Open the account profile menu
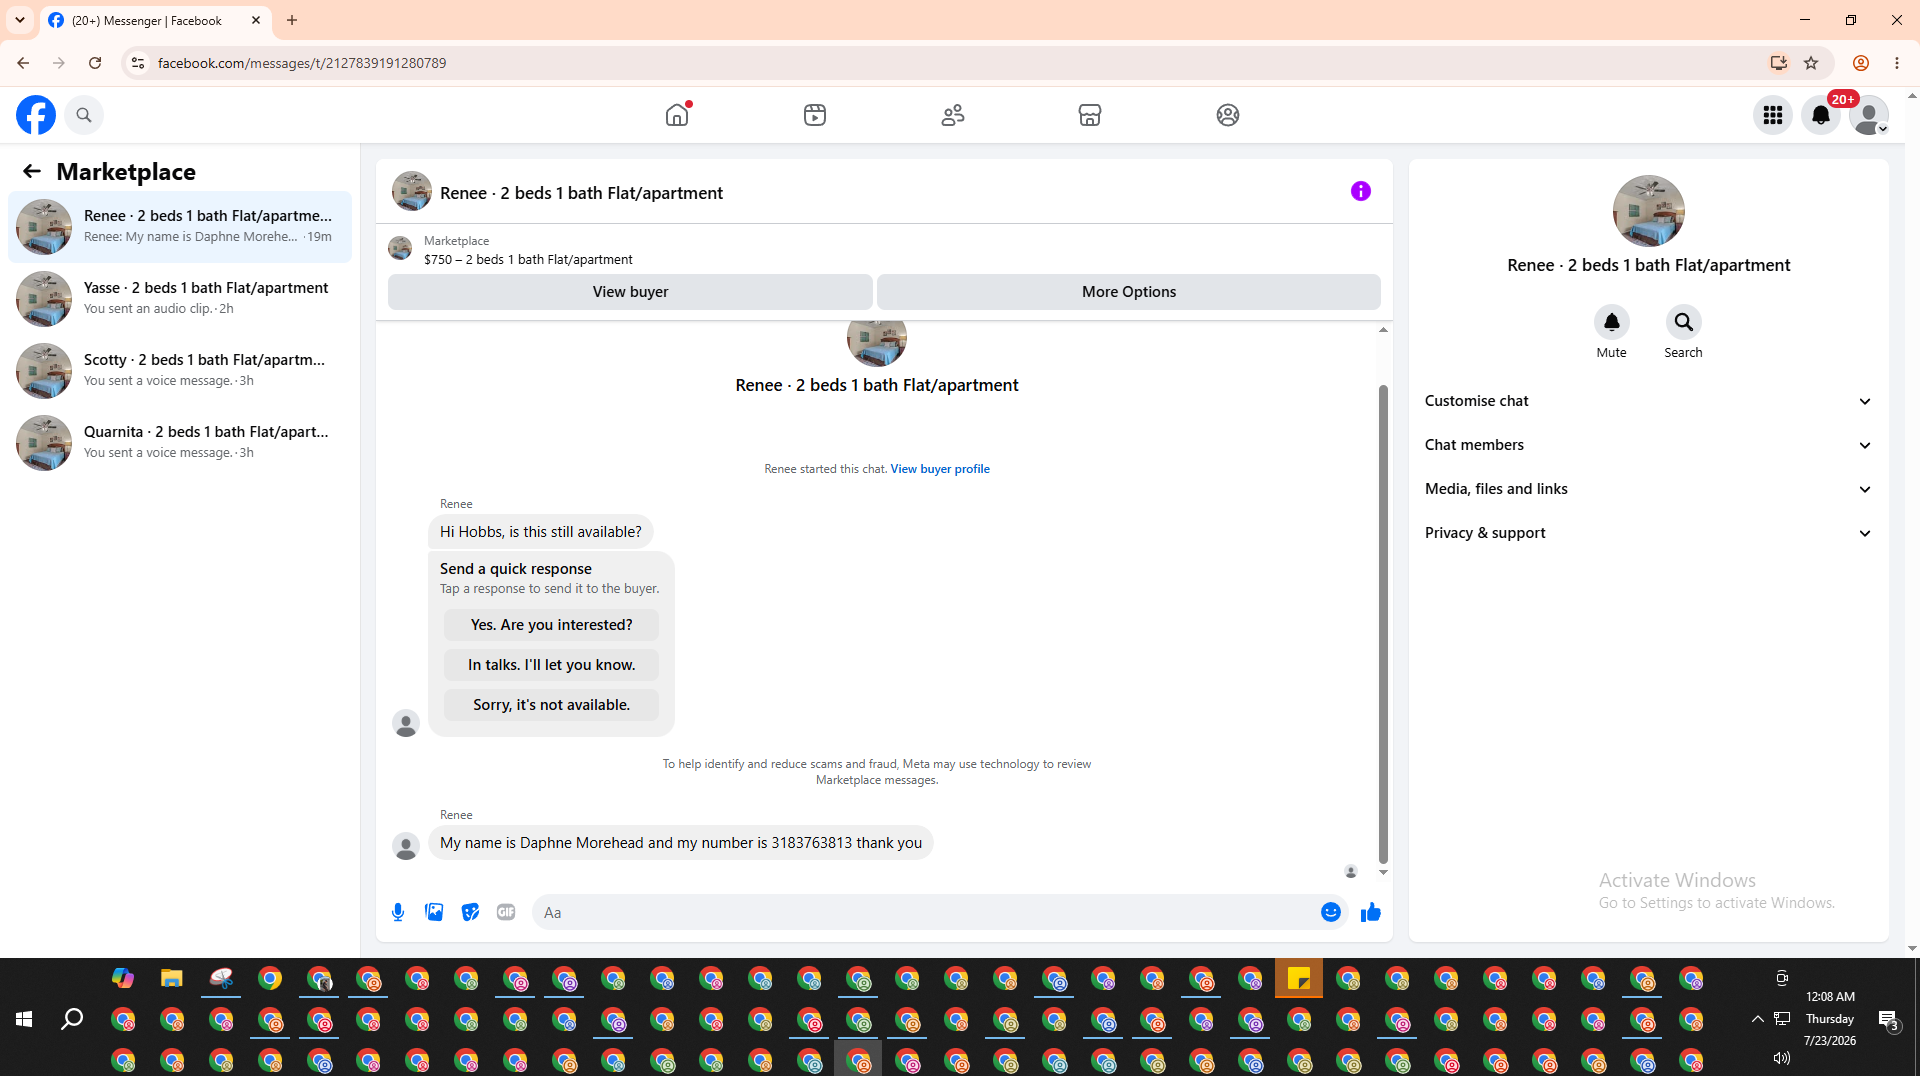Screen dimensions: 1920x1076 point(1869,115)
